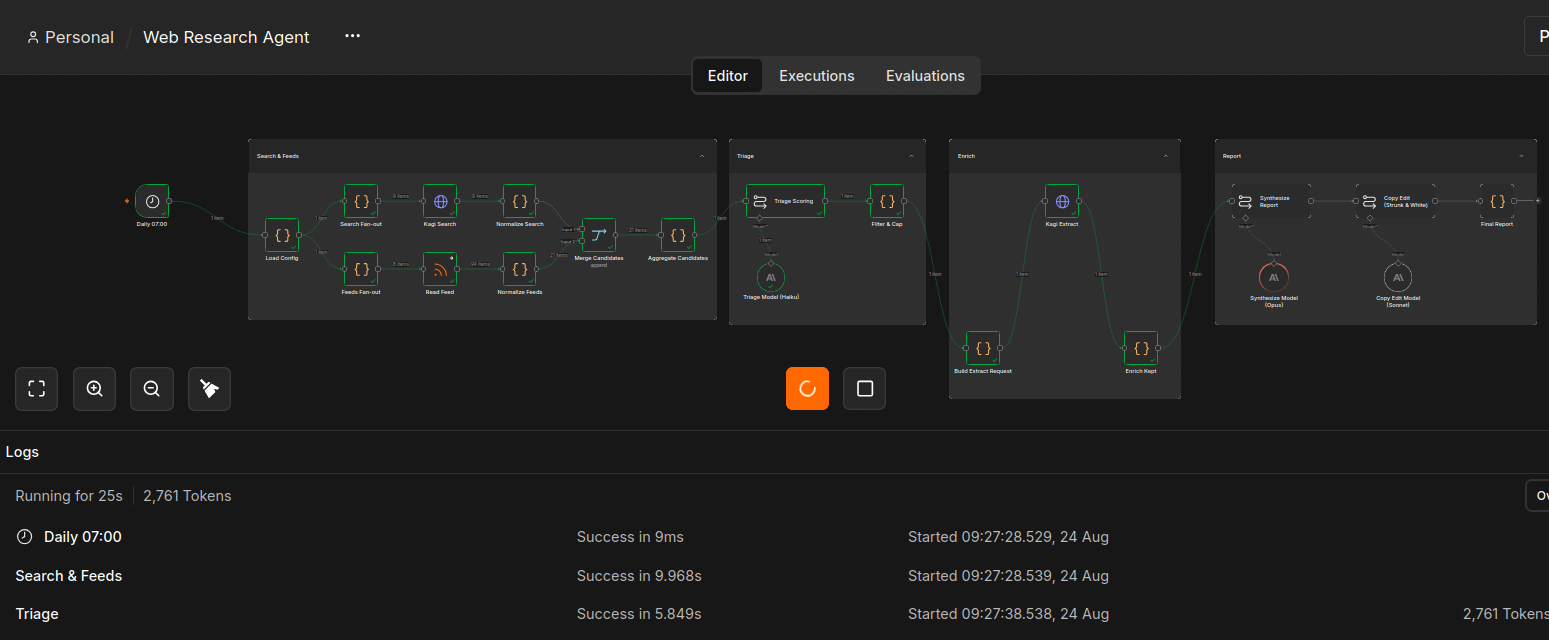Click 'Started 09:27:38.538, 24 Aug' timestamp

tap(1008, 614)
